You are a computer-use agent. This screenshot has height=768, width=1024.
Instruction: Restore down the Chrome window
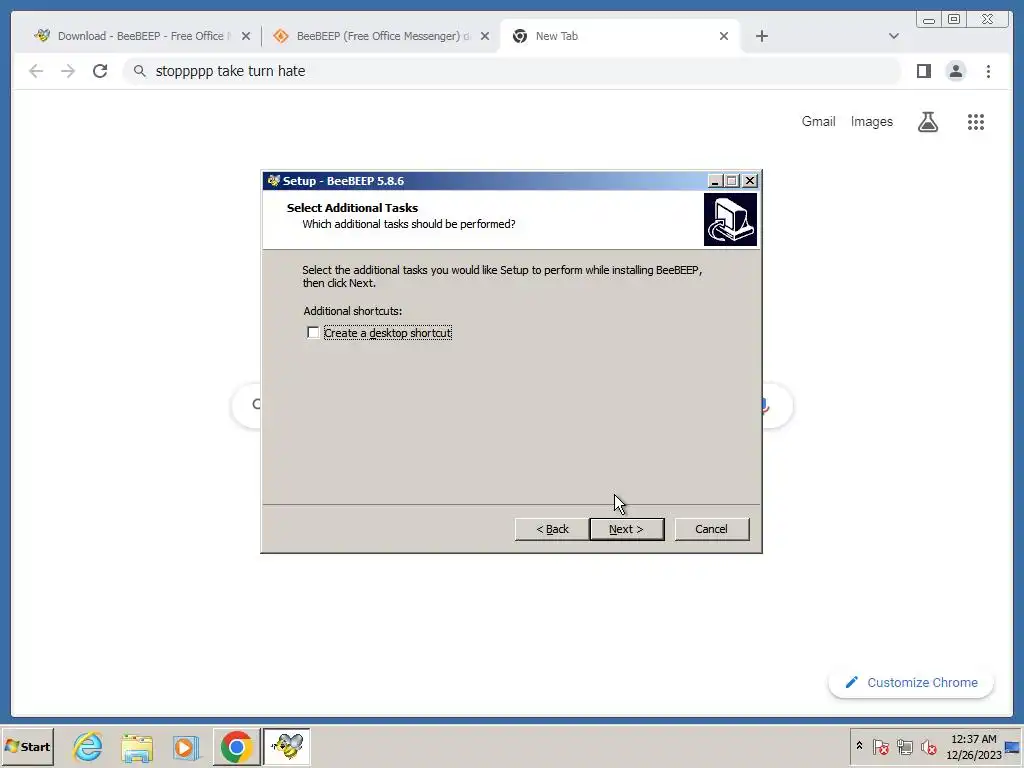[x=953, y=19]
